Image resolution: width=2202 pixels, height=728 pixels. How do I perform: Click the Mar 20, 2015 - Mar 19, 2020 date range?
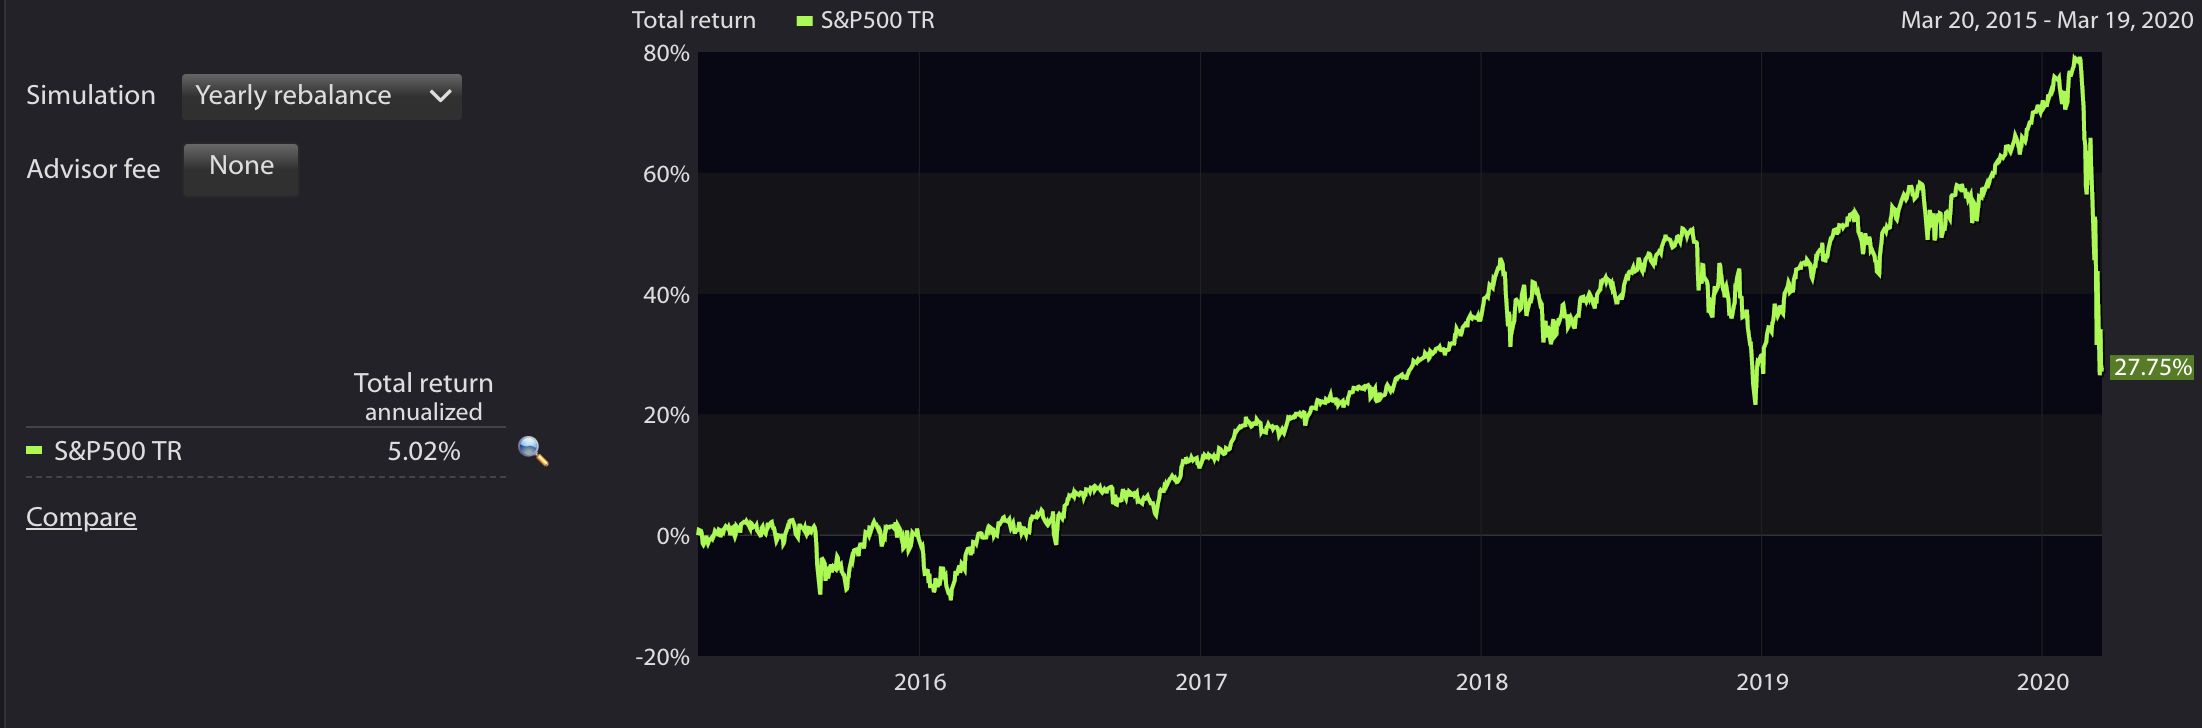pyautogui.click(x=2046, y=21)
